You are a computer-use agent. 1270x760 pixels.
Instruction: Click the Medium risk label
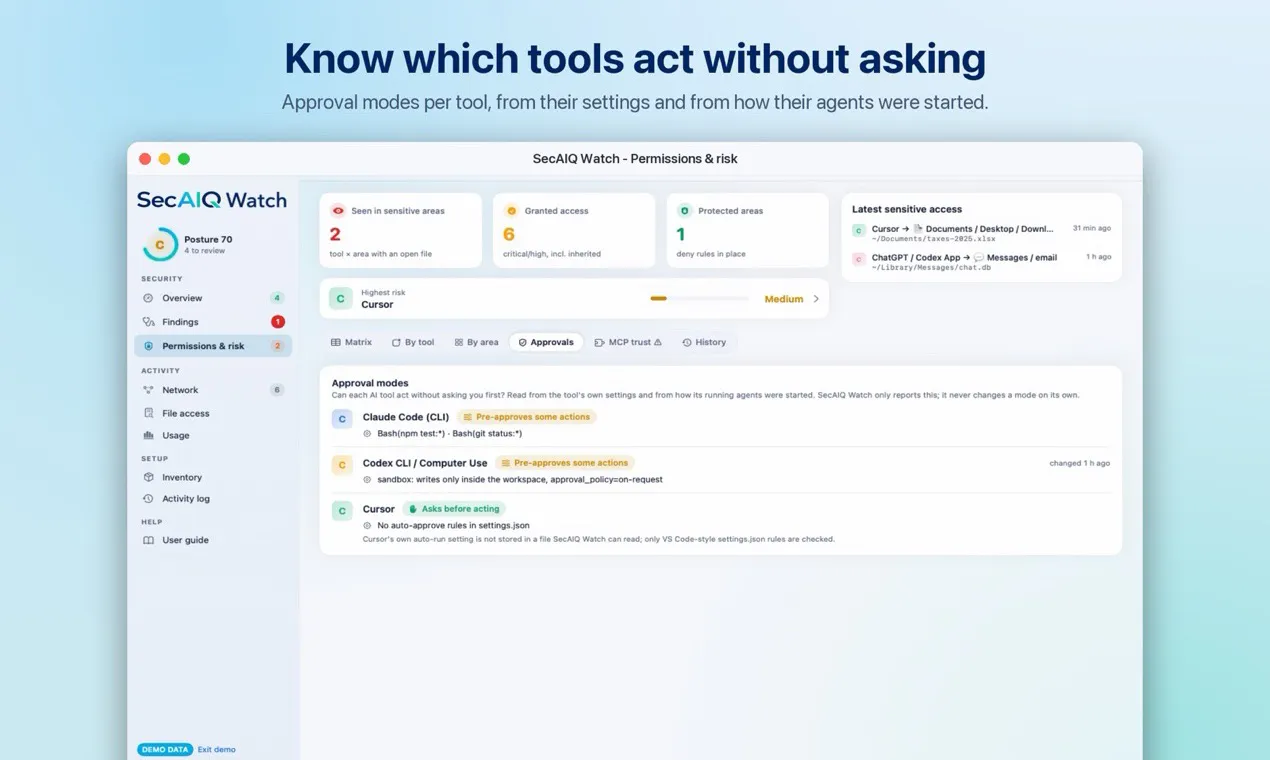click(784, 299)
